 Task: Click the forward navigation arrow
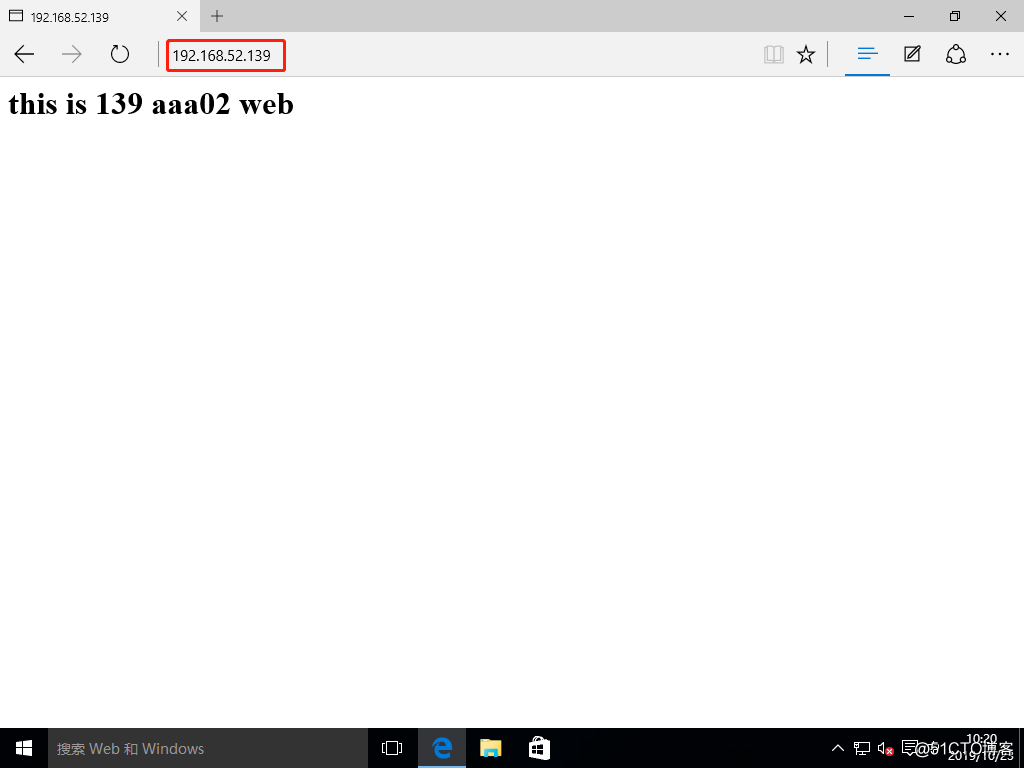point(72,54)
